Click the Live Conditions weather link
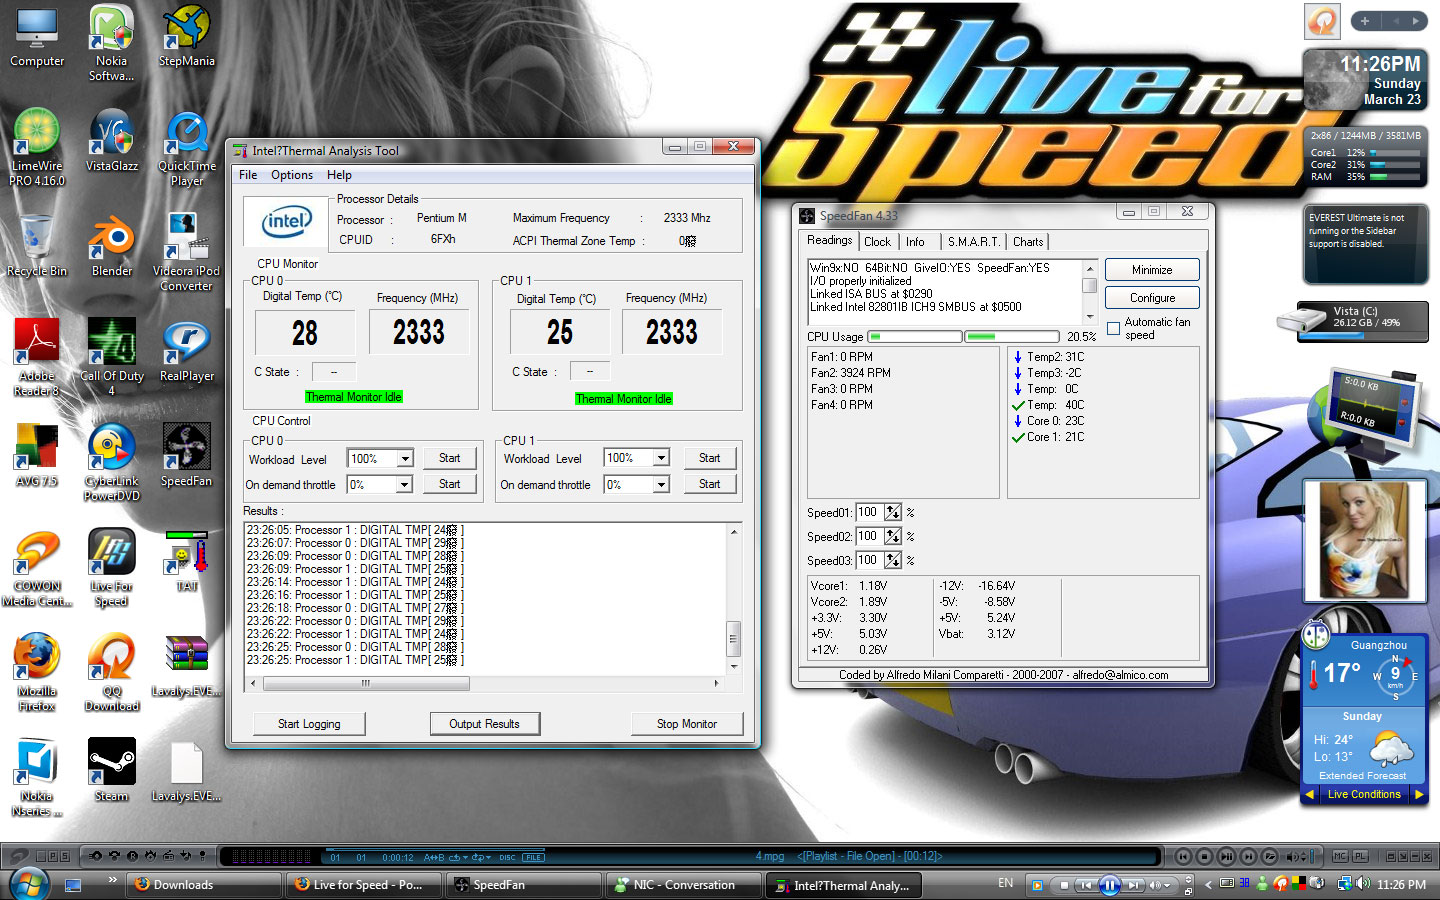The height and width of the screenshot is (900, 1440). (x=1364, y=794)
